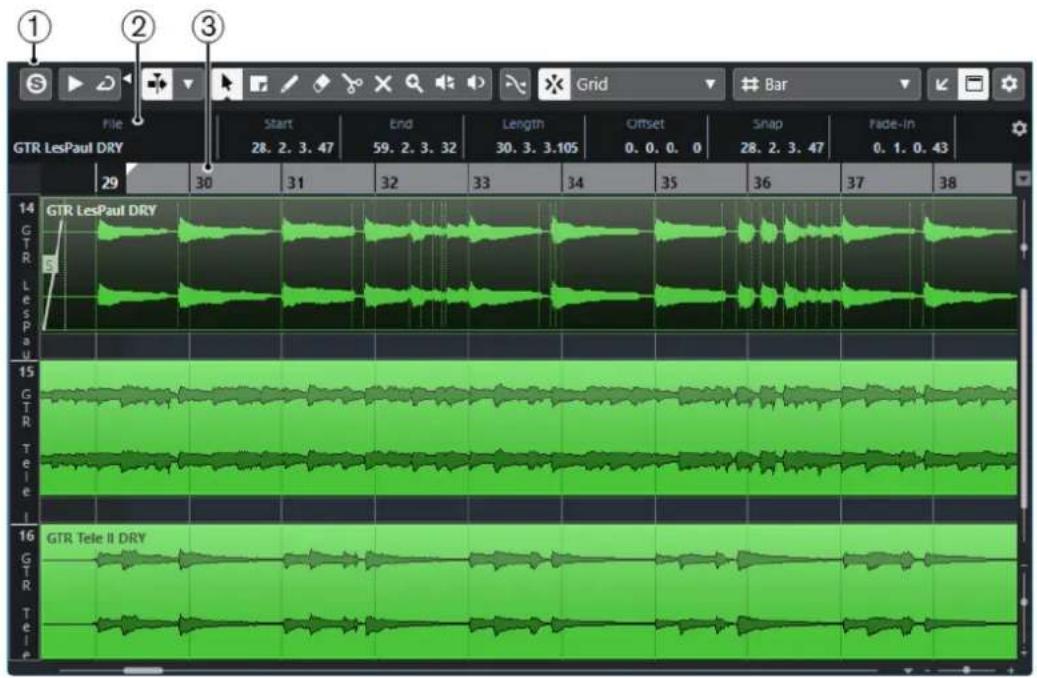Click the horizontal zoom slider handle
This screenshot has width=1037, height=678.
coord(966,670)
